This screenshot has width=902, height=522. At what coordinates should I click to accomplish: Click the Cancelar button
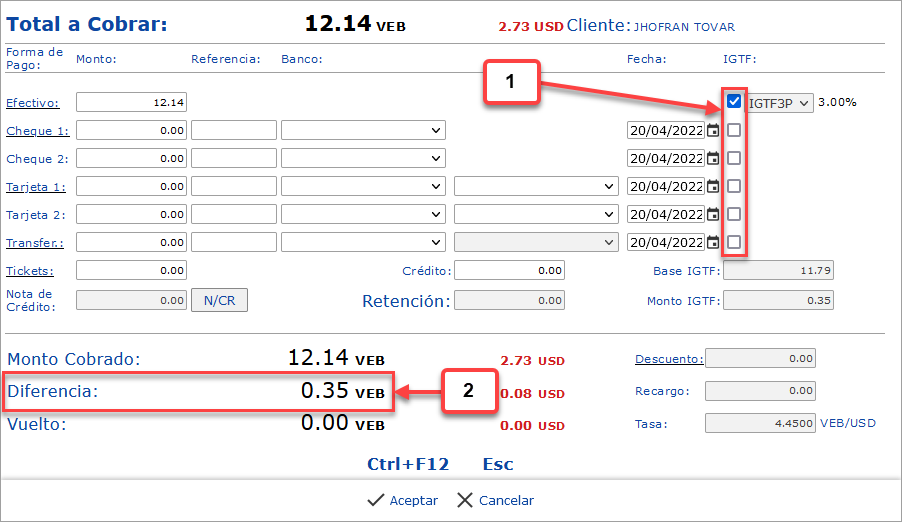coord(495,500)
